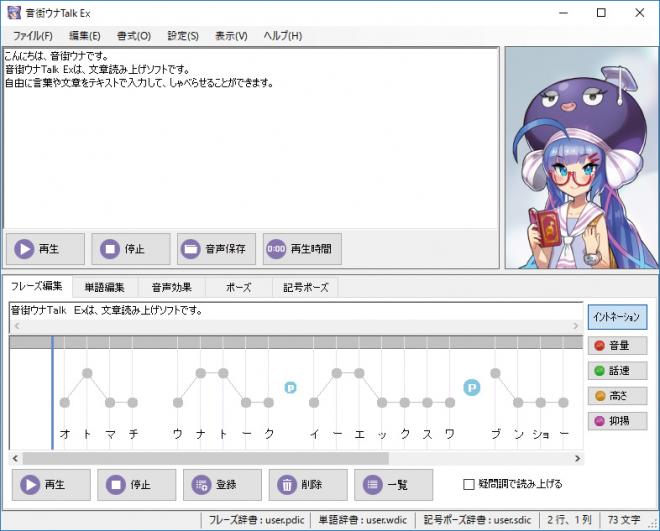Click the accent editor horizontal scrollbar thumb

click(206, 459)
